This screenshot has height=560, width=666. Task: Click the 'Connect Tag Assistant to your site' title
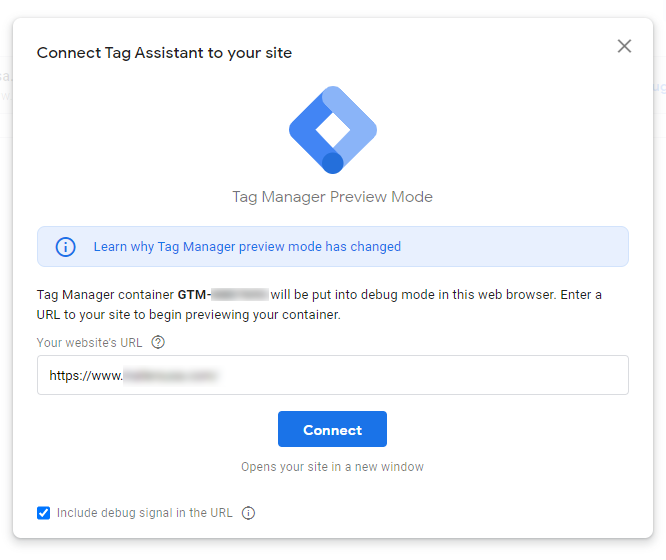click(x=164, y=53)
